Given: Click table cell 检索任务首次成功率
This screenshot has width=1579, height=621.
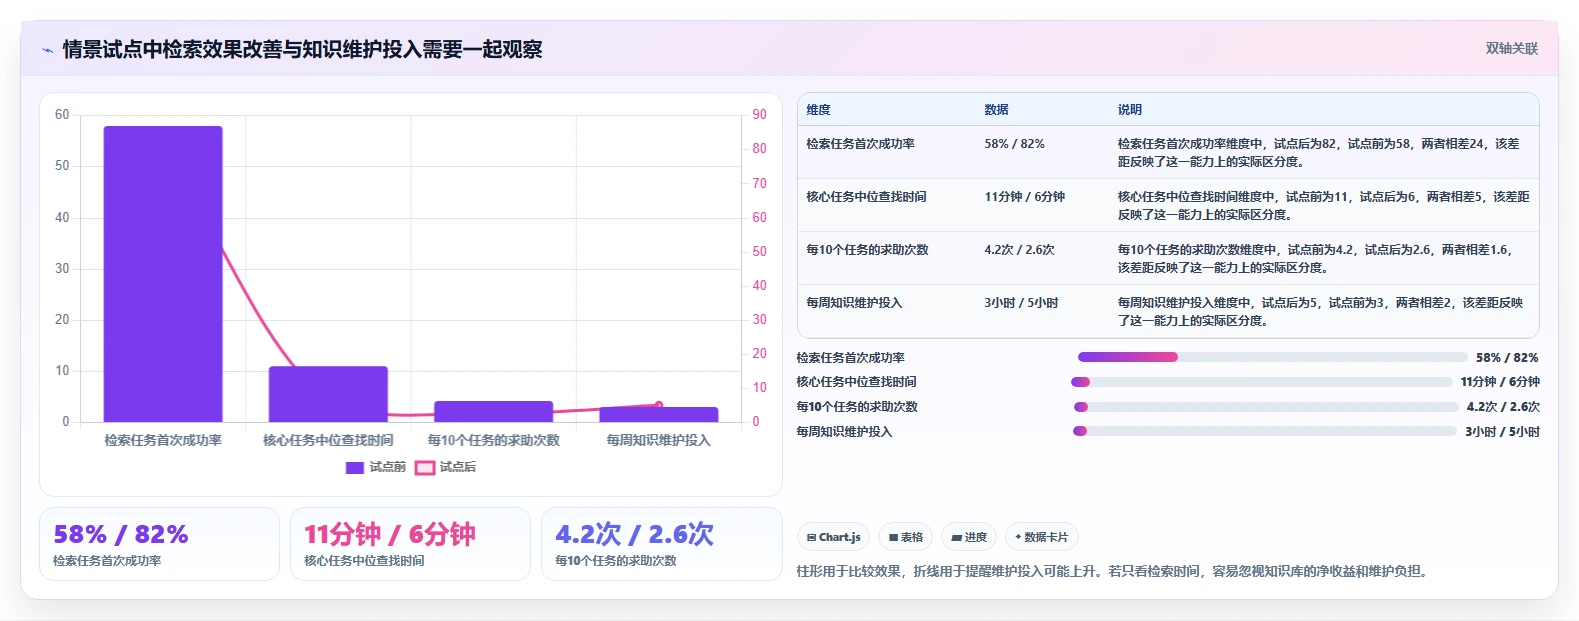Looking at the screenshot, I should pyautogui.click(x=860, y=144).
